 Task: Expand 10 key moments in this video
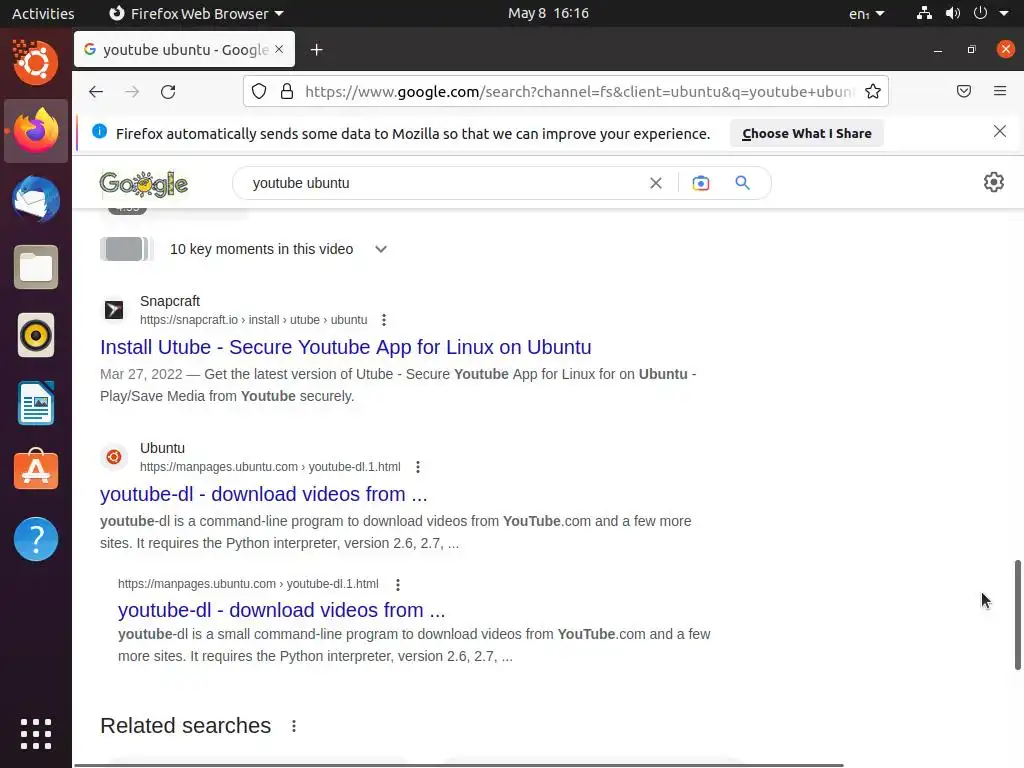(x=381, y=249)
